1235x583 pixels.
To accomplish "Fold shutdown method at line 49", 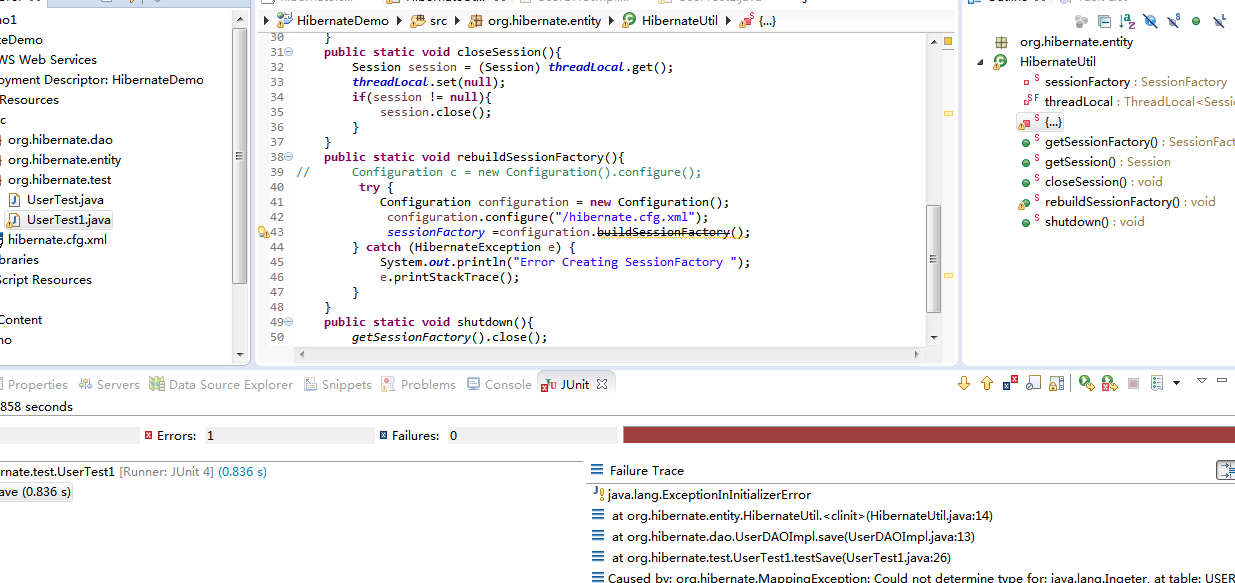I will pos(289,322).
